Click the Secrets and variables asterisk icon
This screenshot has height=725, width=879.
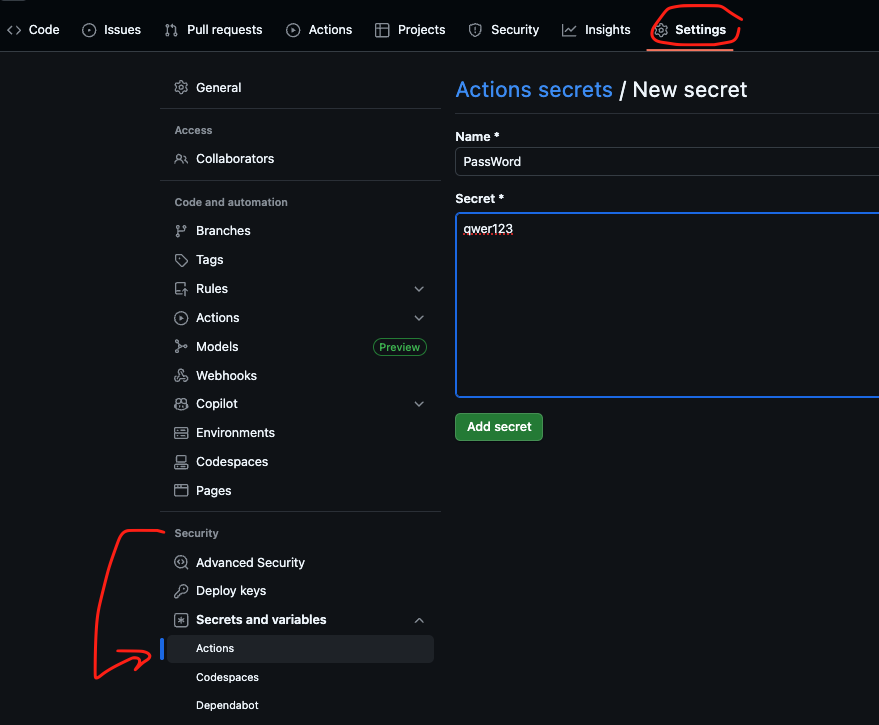click(181, 620)
